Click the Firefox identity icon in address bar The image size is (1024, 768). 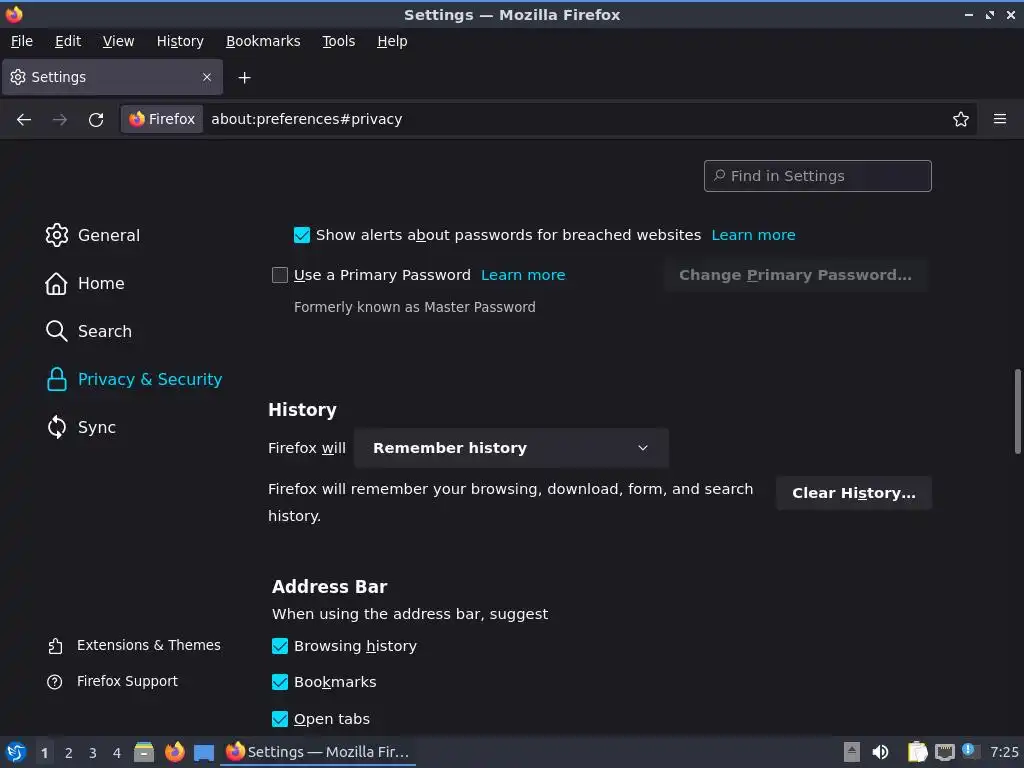[x=162, y=119]
